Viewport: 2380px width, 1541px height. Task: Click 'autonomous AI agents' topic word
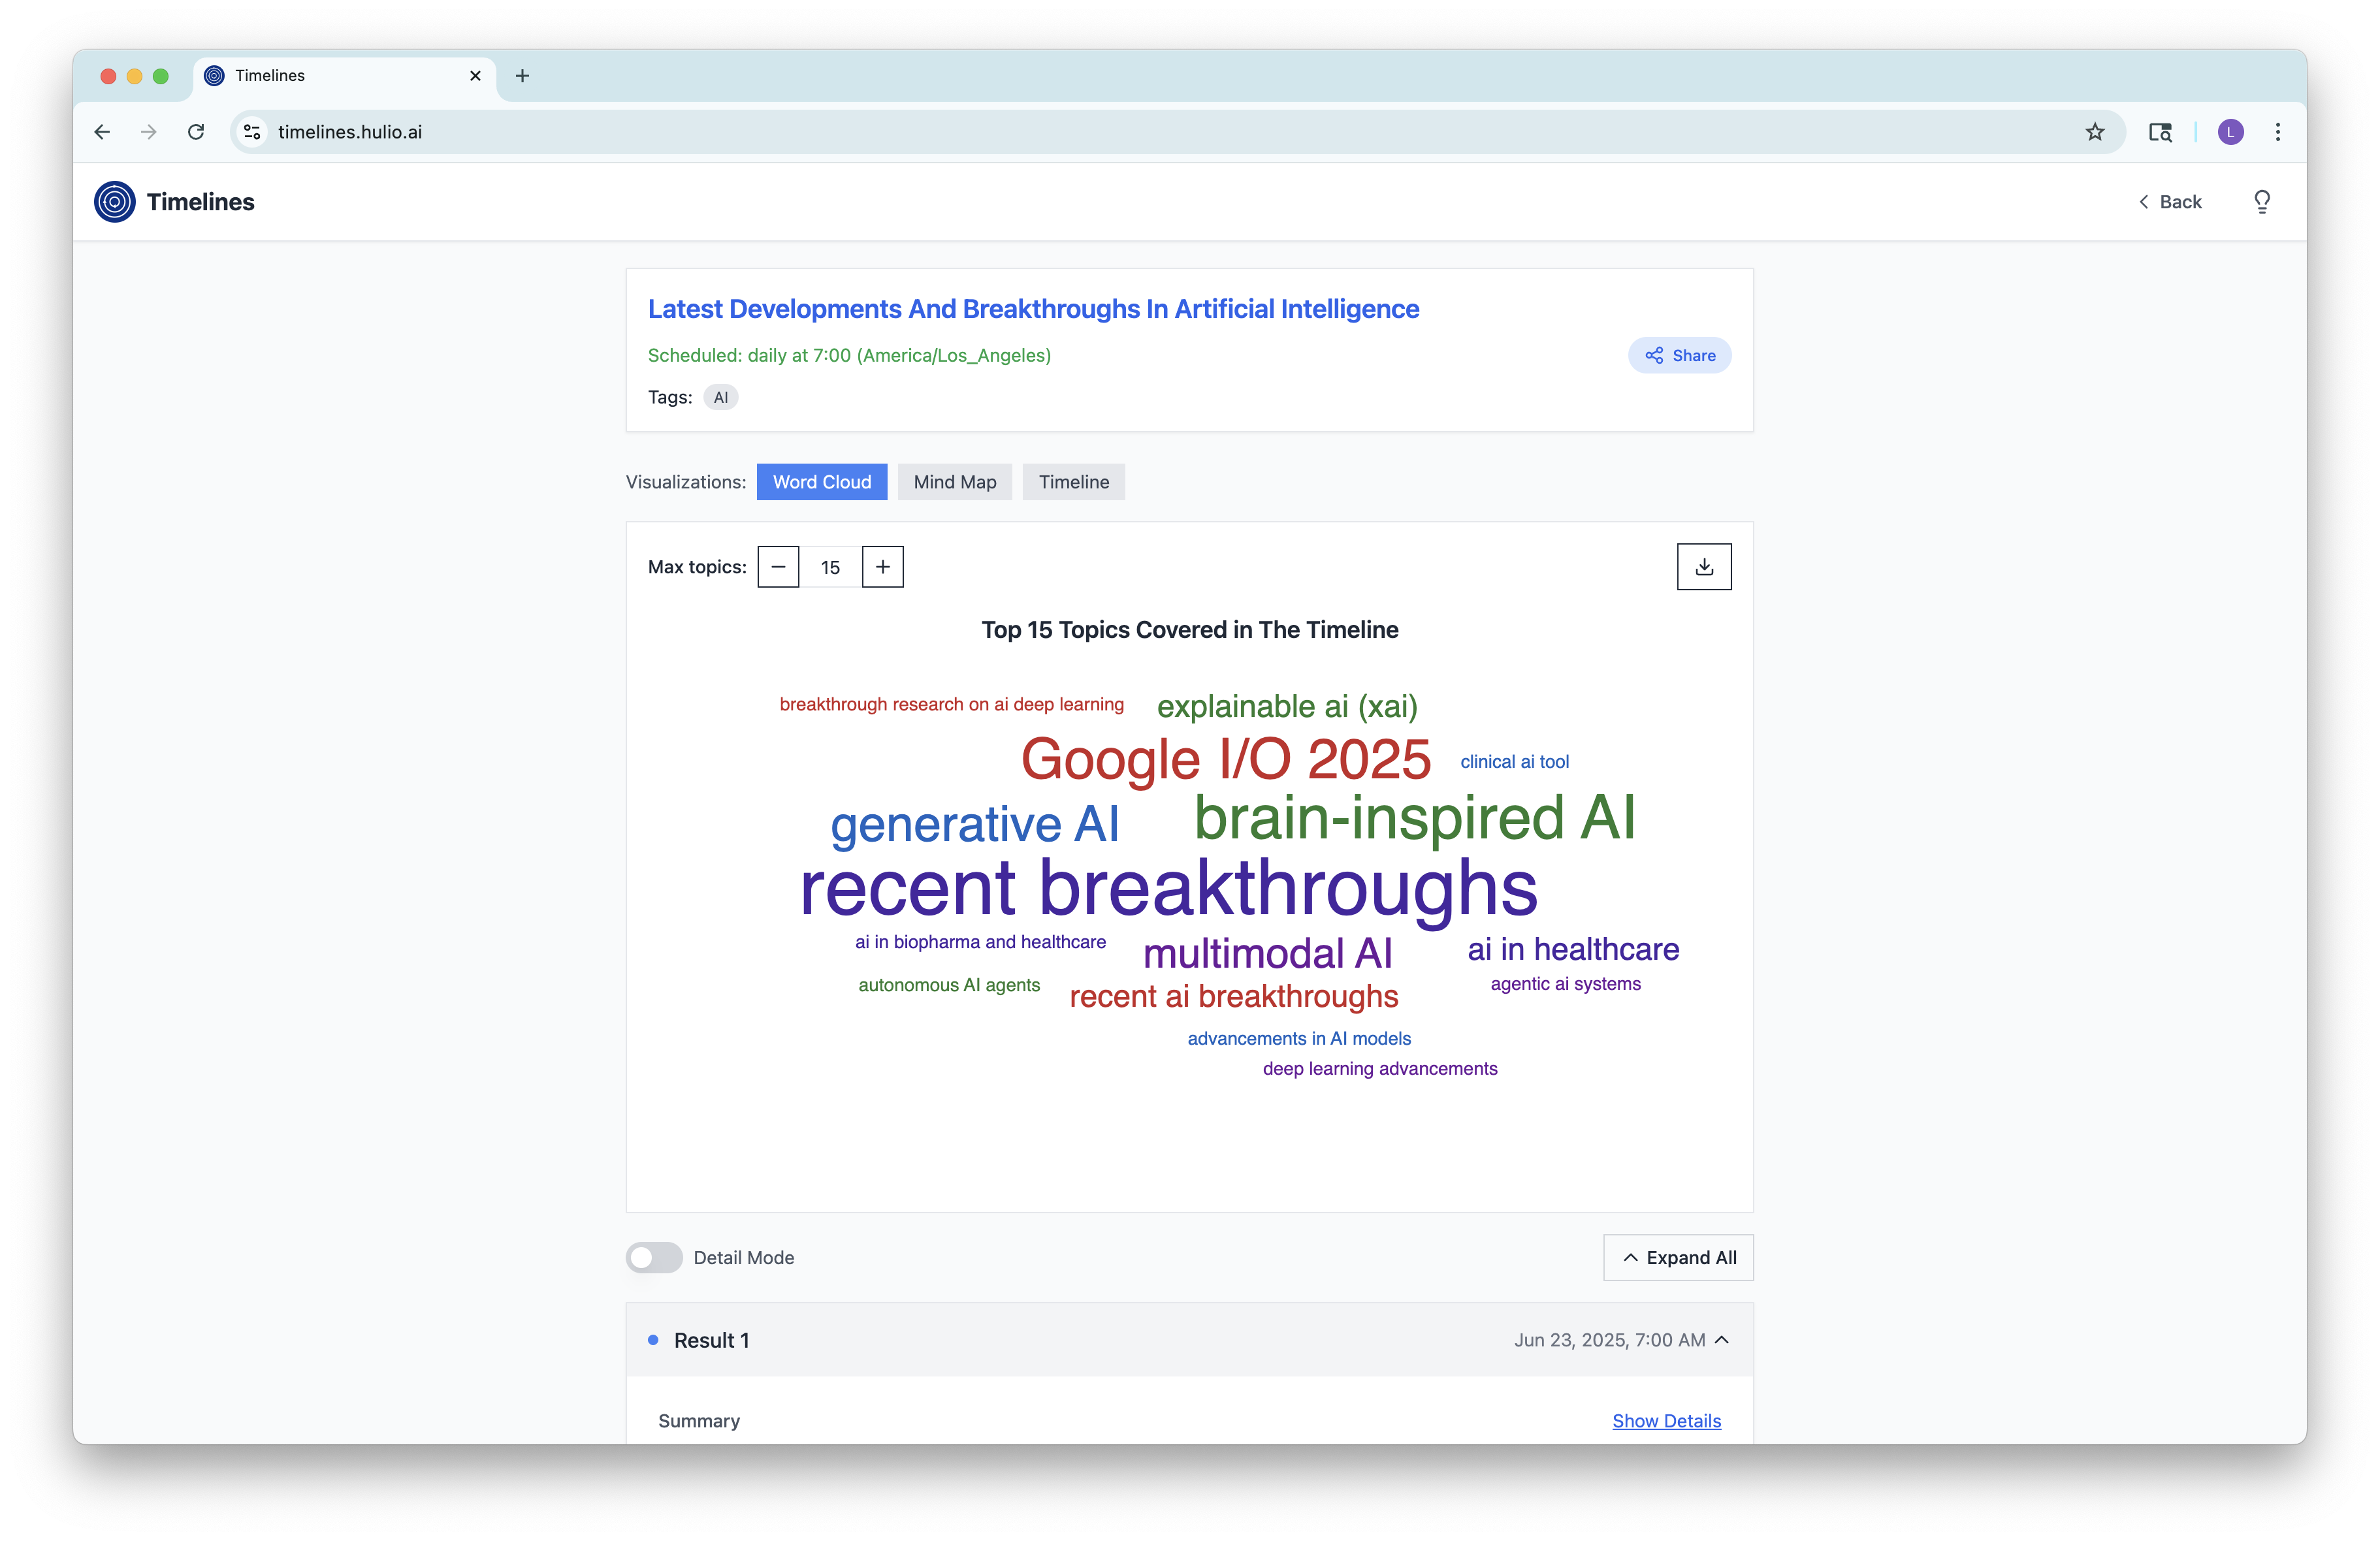pyautogui.click(x=949, y=985)
